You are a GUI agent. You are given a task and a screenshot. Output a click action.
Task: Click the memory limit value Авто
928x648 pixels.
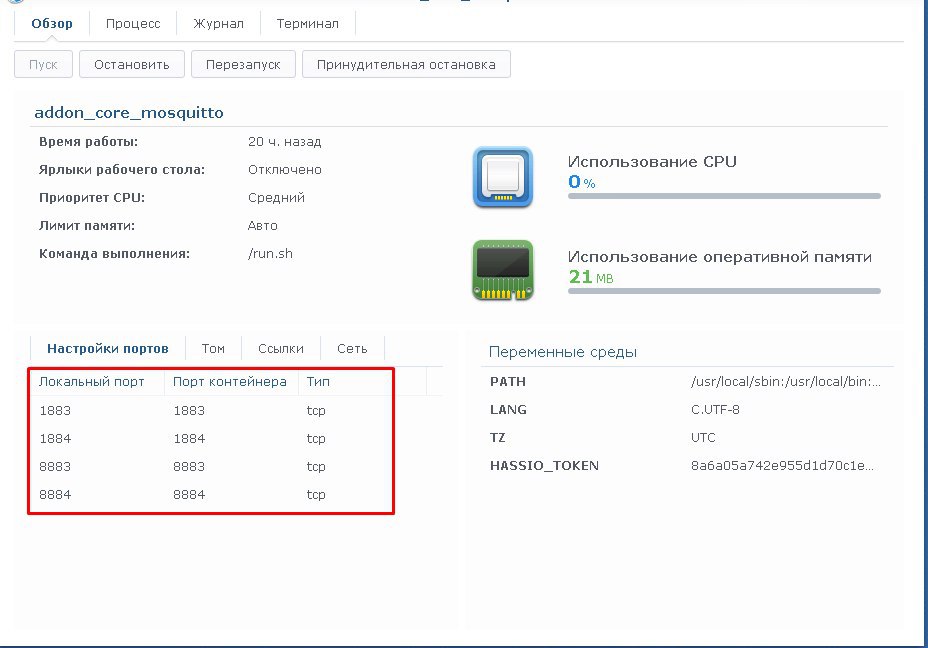coord(263,225)
